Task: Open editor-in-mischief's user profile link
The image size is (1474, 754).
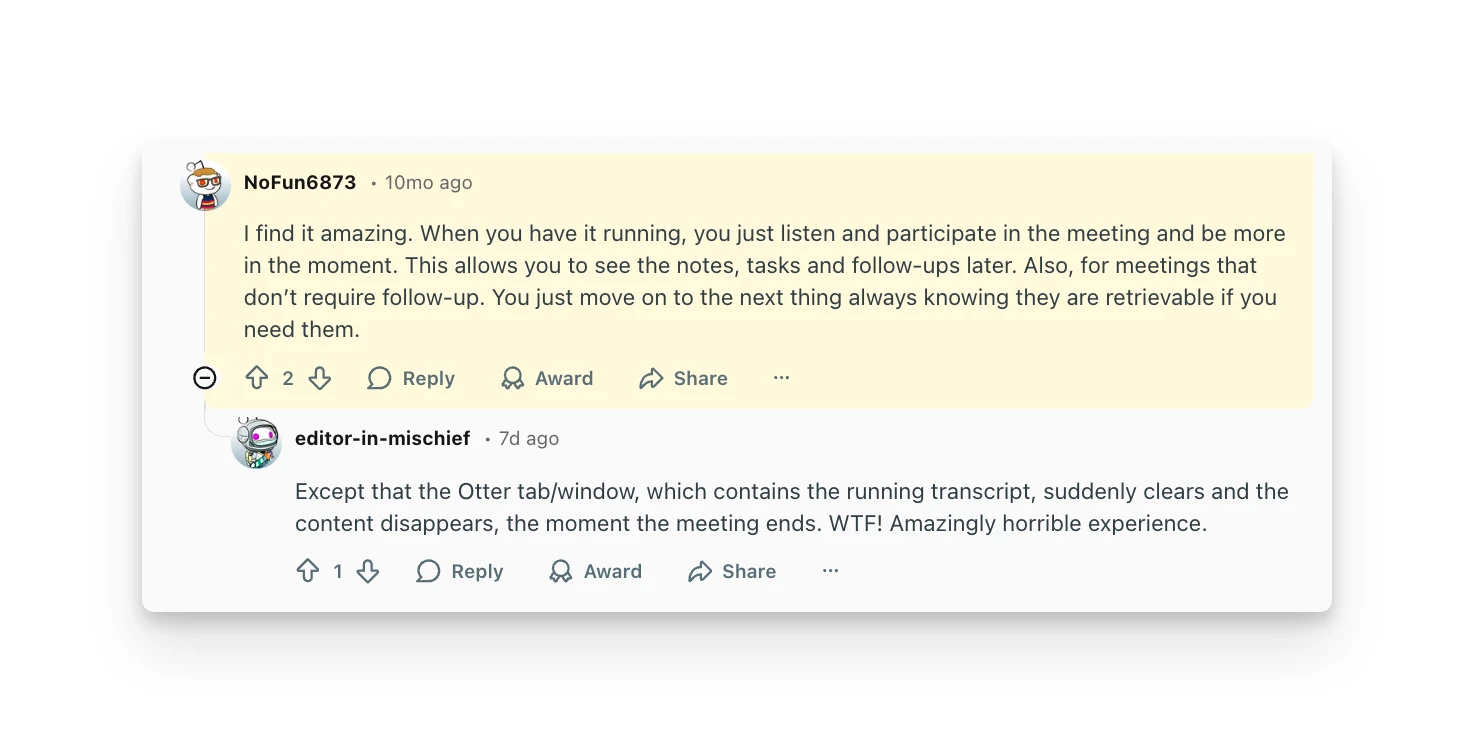Action: (382, 439)
